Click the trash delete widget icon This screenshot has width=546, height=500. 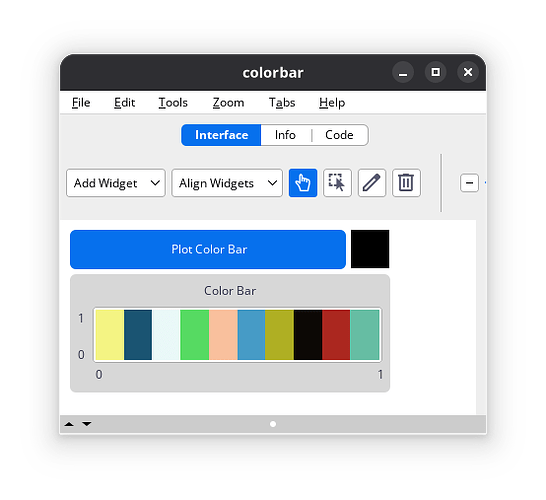click(406, 183)
